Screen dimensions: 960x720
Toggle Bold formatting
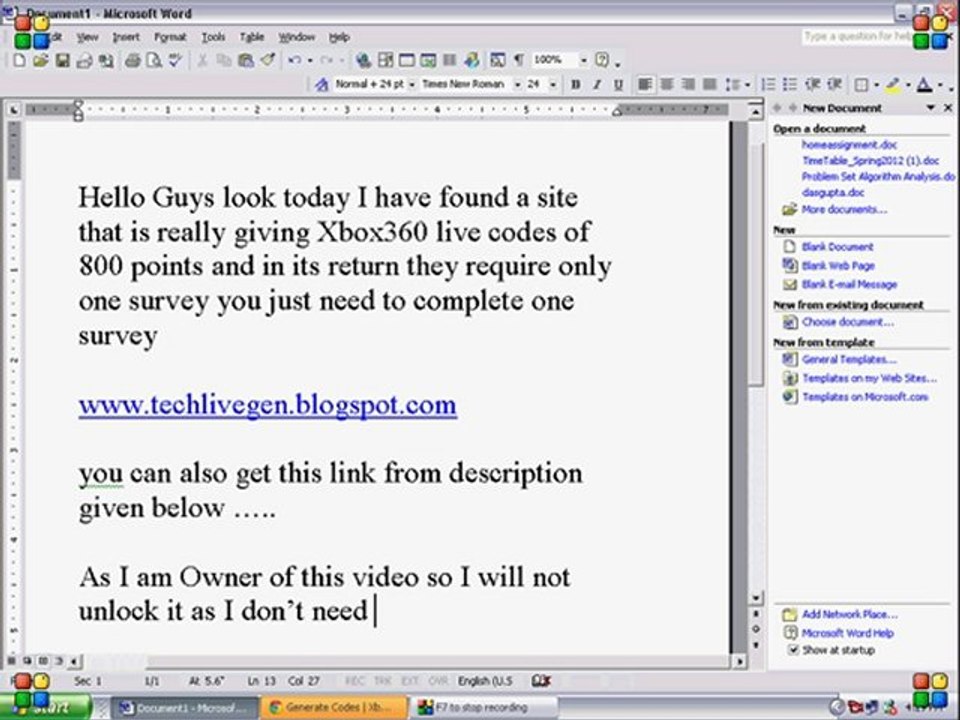(576, 84)
